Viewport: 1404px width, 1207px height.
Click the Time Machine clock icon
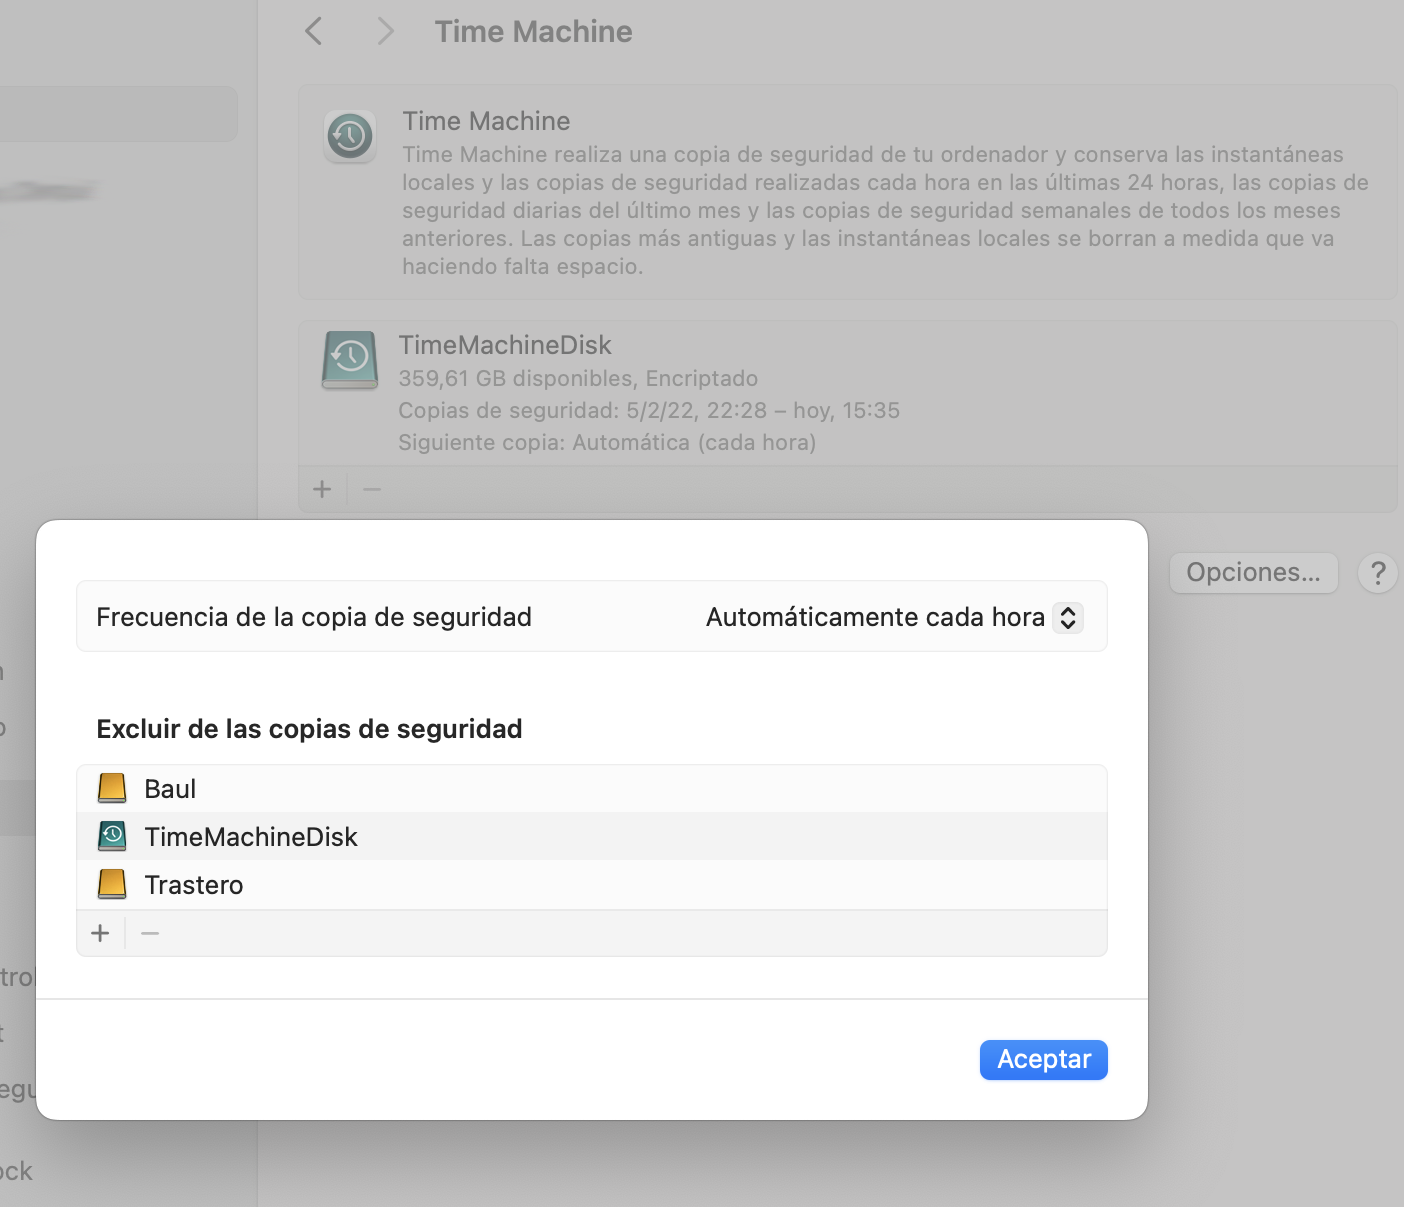click(x=349, y=136)
